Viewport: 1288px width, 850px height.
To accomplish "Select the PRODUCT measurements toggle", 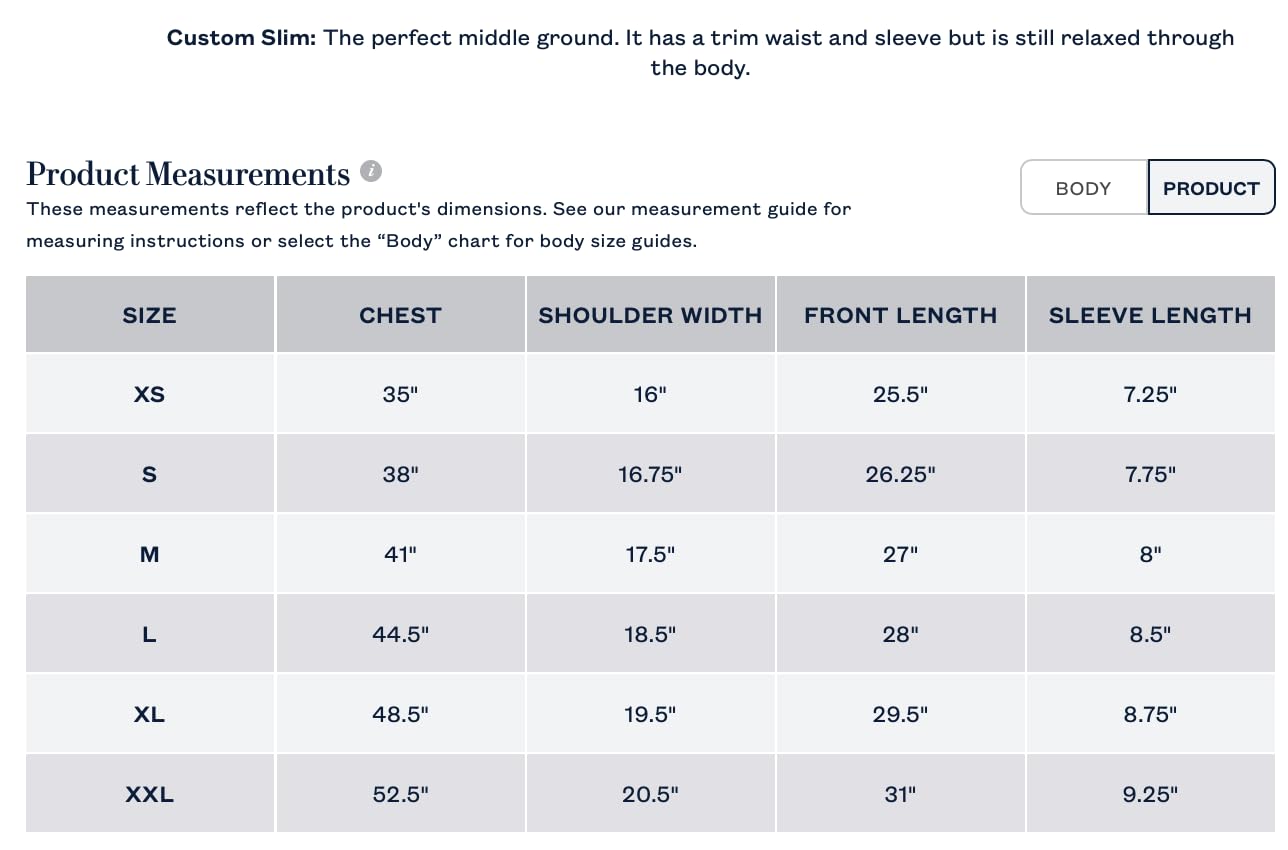I will tap(1211, 188).
